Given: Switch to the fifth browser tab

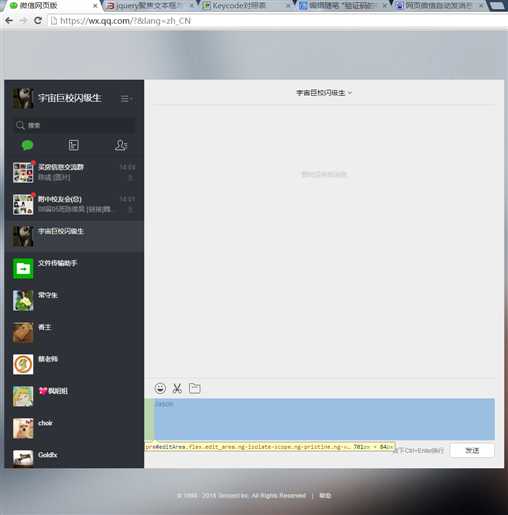Looking at the screenshot, I should (440, 6).
